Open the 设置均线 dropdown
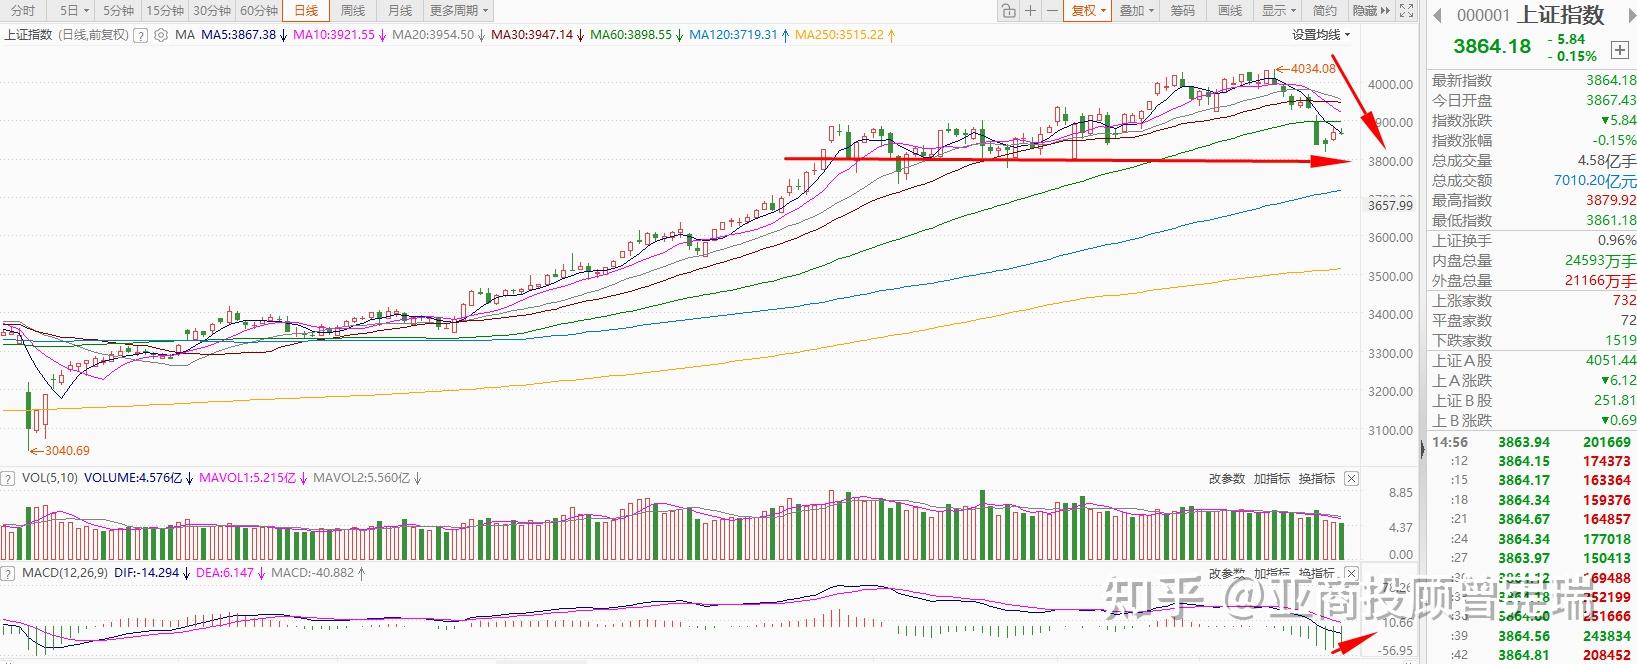The width and height of the screenshot is (1637, 664). click(1321, 35)
